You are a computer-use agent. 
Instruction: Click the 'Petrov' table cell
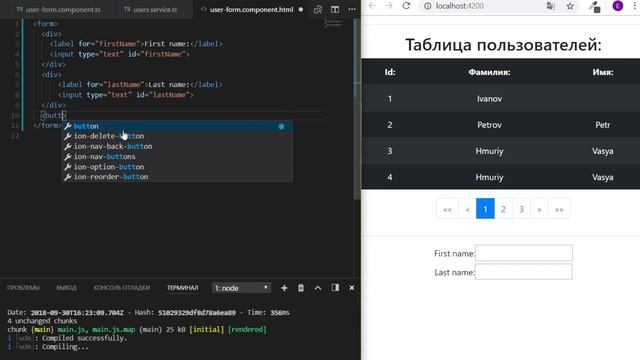click(489, 125)
